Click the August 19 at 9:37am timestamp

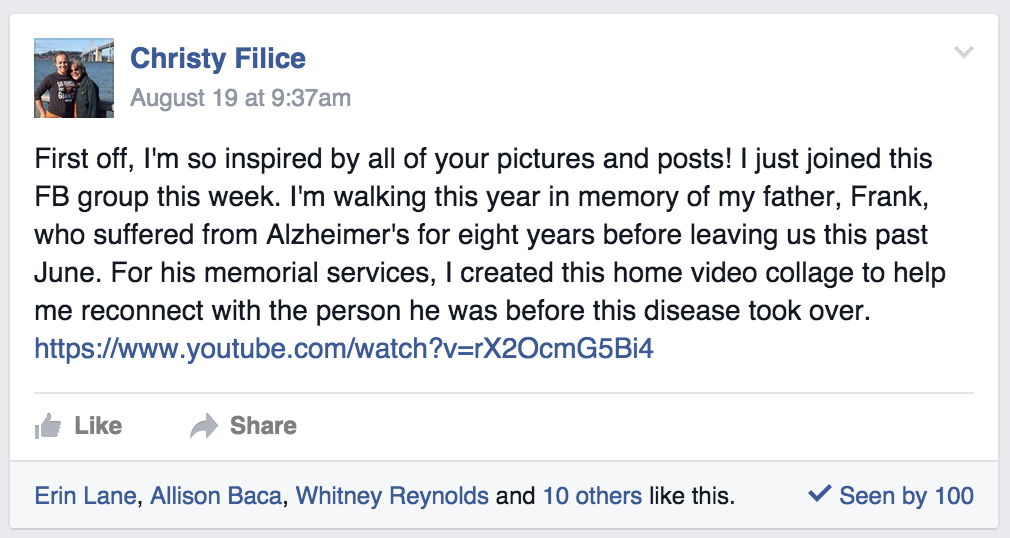(x=241, y=98)
